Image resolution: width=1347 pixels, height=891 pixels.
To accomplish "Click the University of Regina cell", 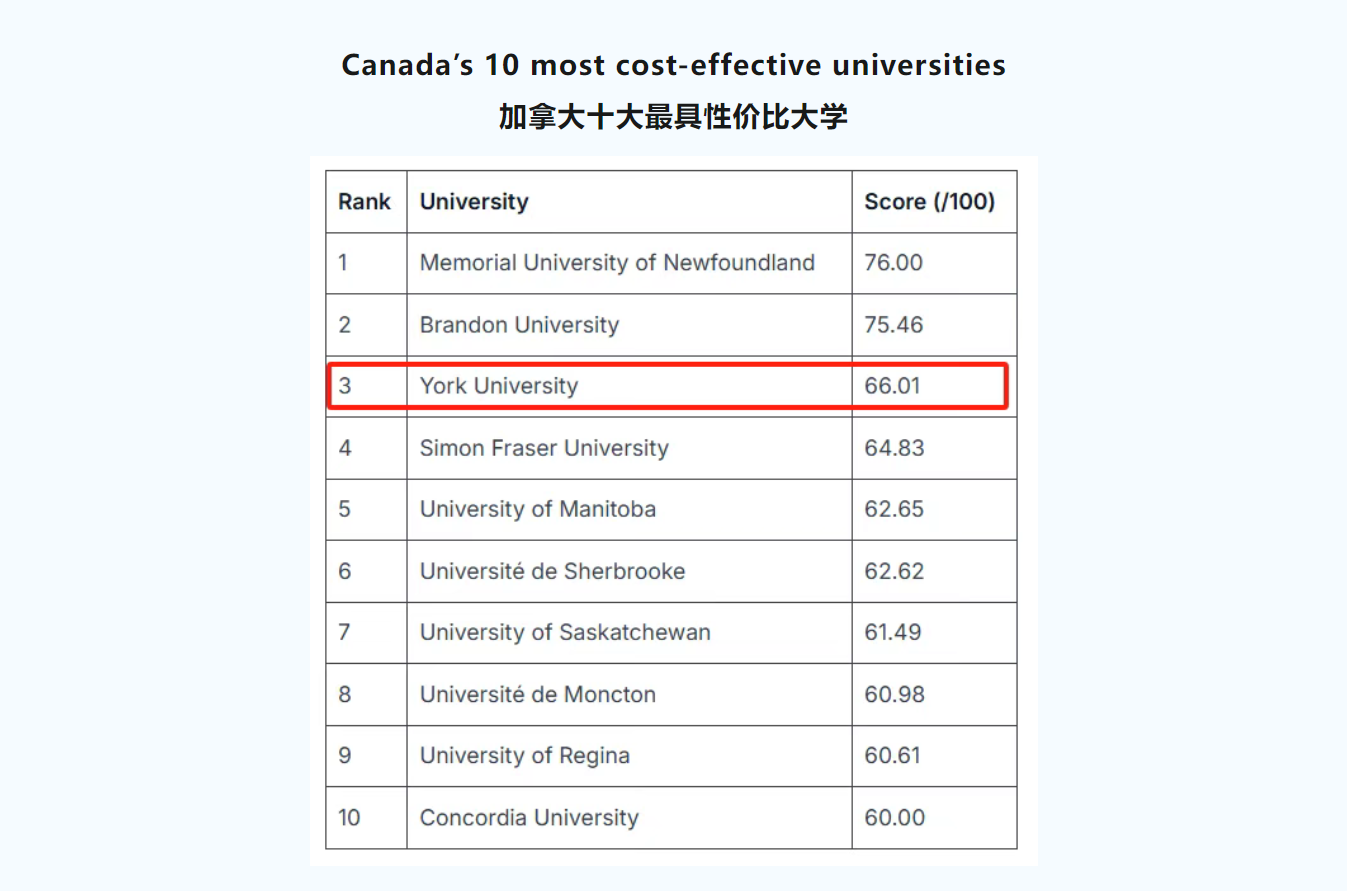I will [x=525, y=756].
